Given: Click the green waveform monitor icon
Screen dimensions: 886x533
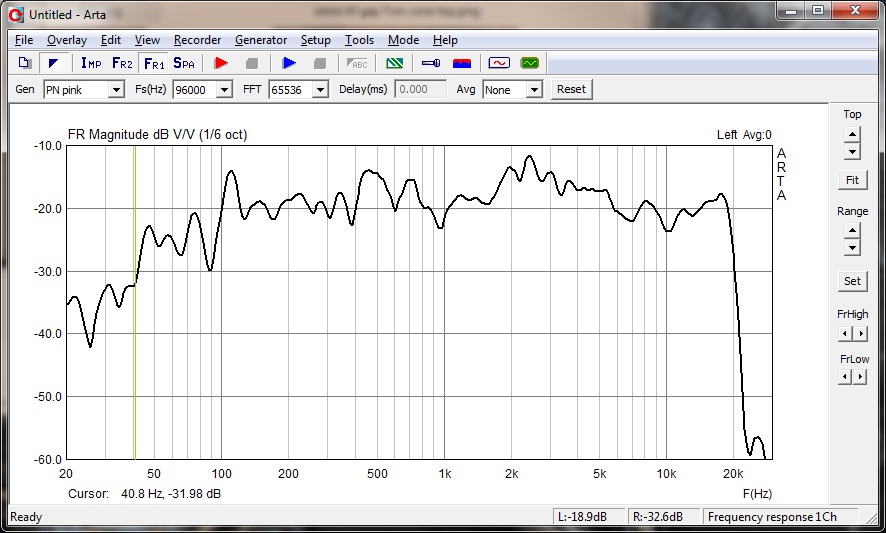Looking at the screenshot, I should pyautogui.click(x=529, y=63).
